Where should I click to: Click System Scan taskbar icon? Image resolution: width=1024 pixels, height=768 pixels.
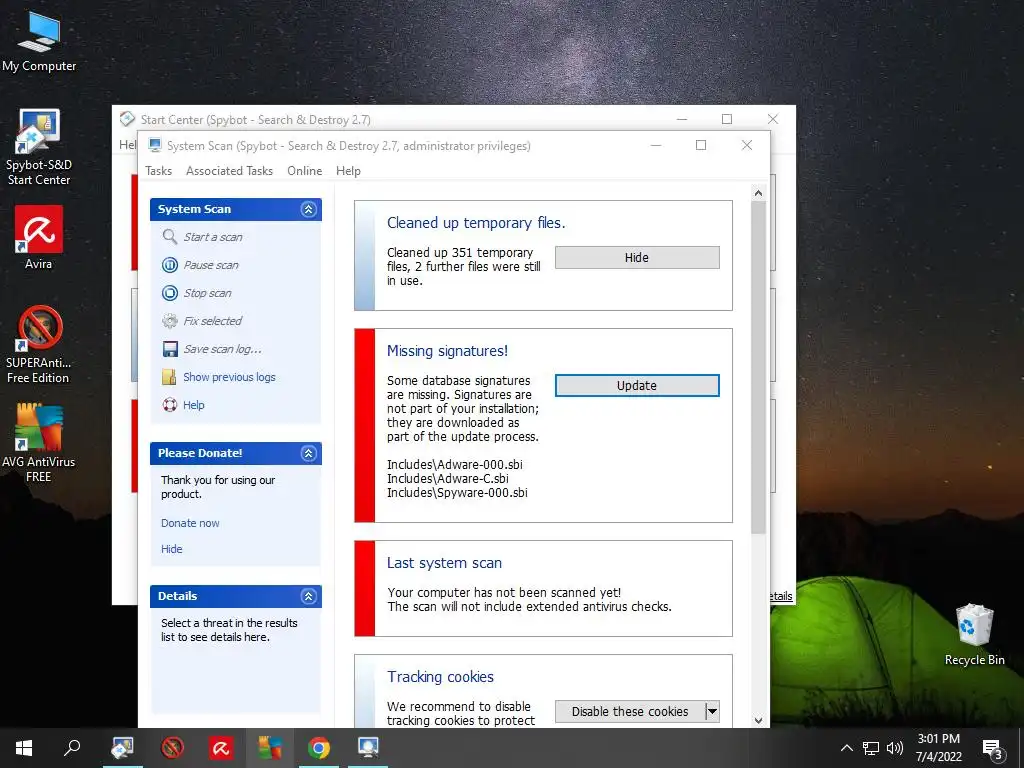point(368,748)
